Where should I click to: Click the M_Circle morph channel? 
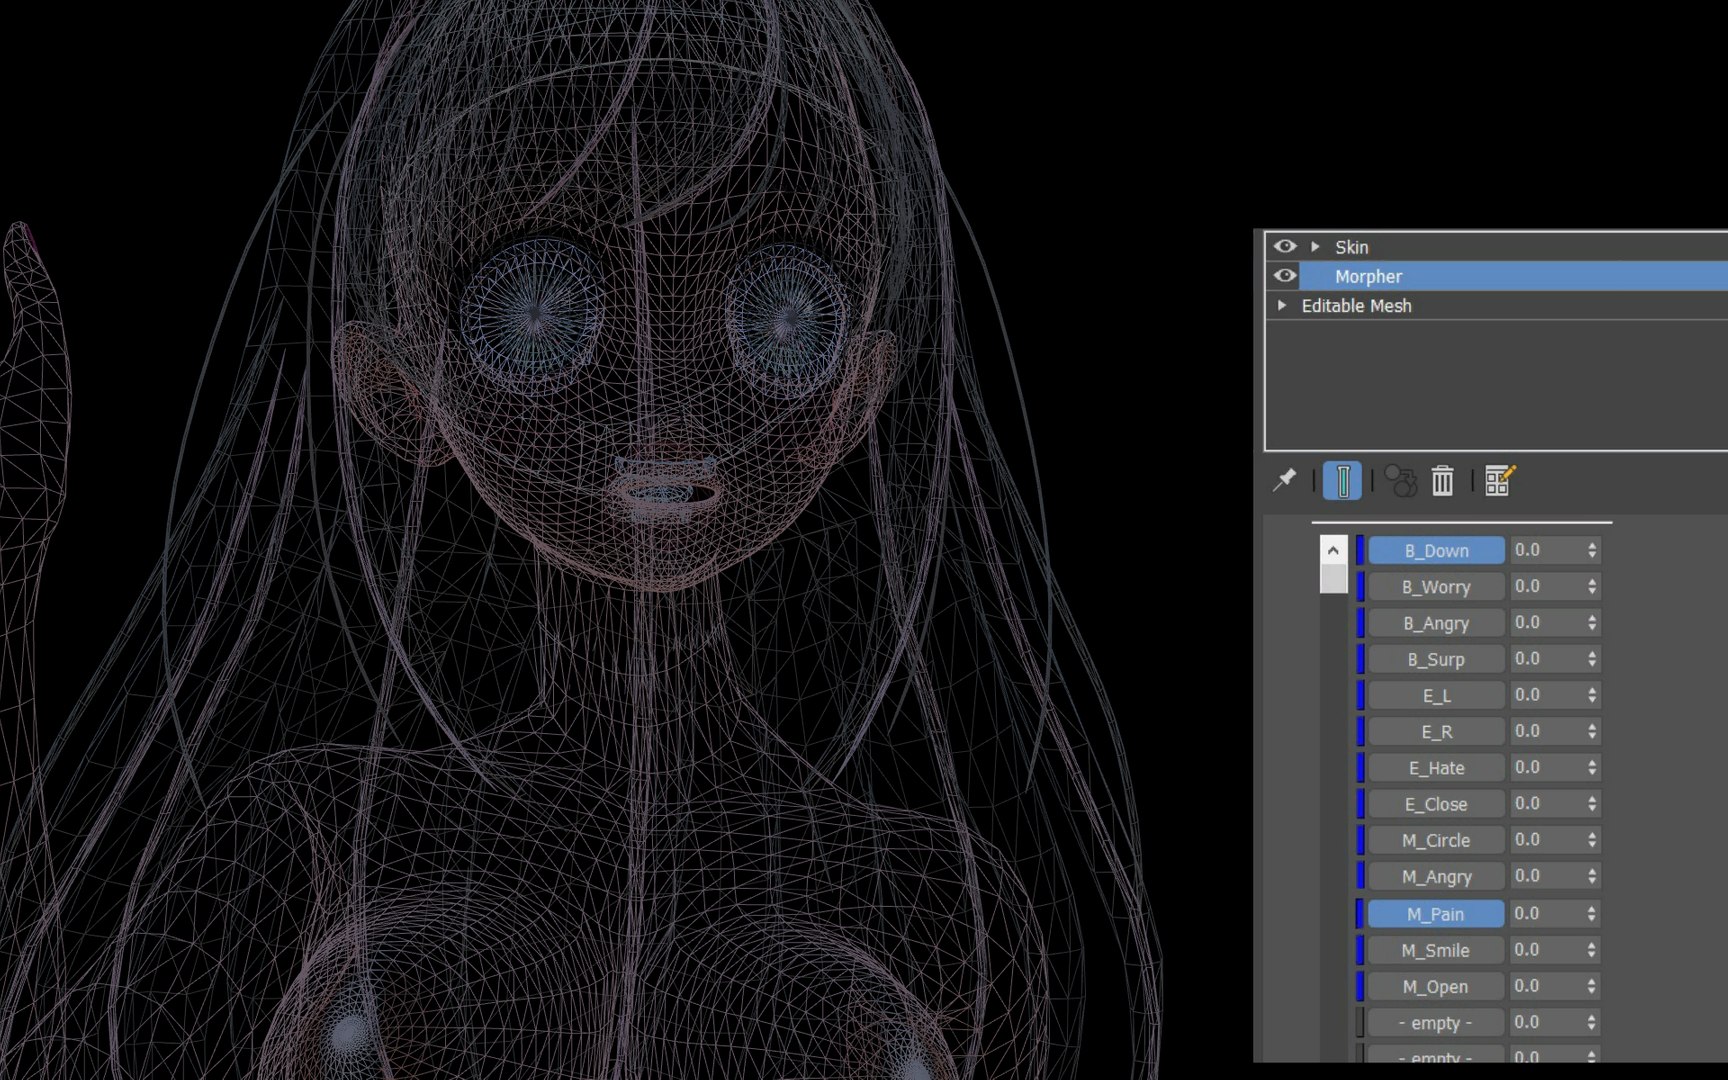click(x=1436, y=840)
